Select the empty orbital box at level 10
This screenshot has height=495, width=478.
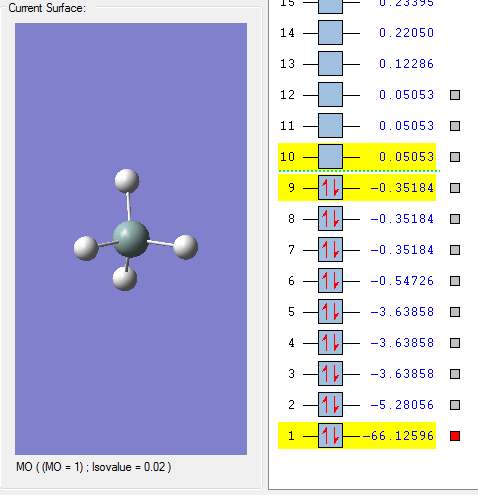pyautogui.click(x=330, y=157)
